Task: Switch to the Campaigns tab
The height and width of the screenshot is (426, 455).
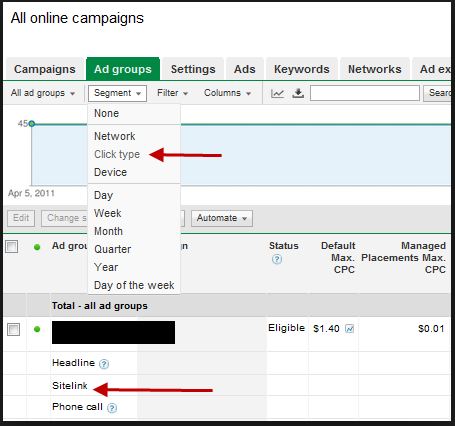Action: pos(45,69)
